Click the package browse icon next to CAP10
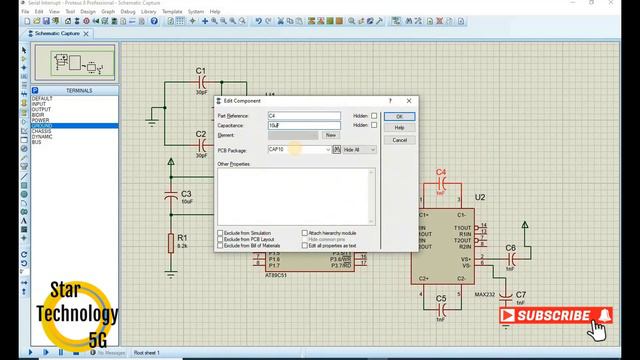Image resolution: width=640 pixels, height=360 pixels. coord(336,150)
